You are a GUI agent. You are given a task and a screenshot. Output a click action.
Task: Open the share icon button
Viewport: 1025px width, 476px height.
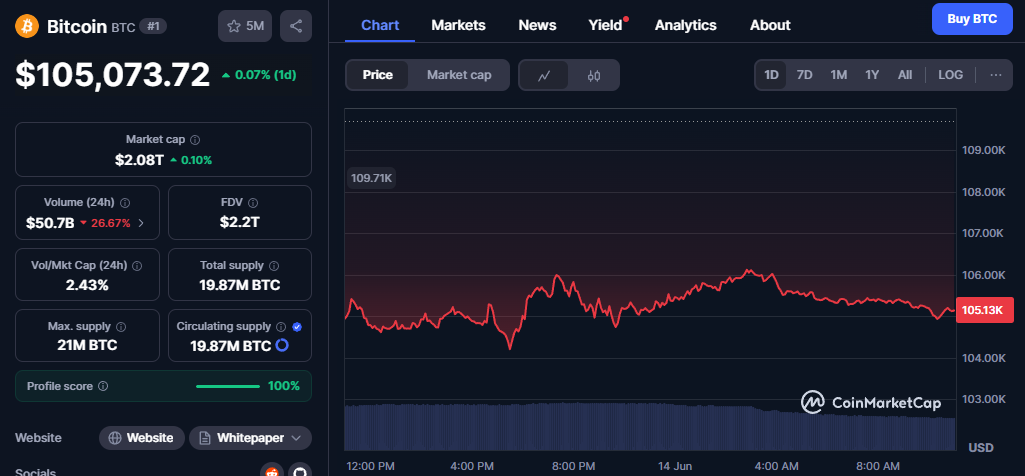[296, 26]
